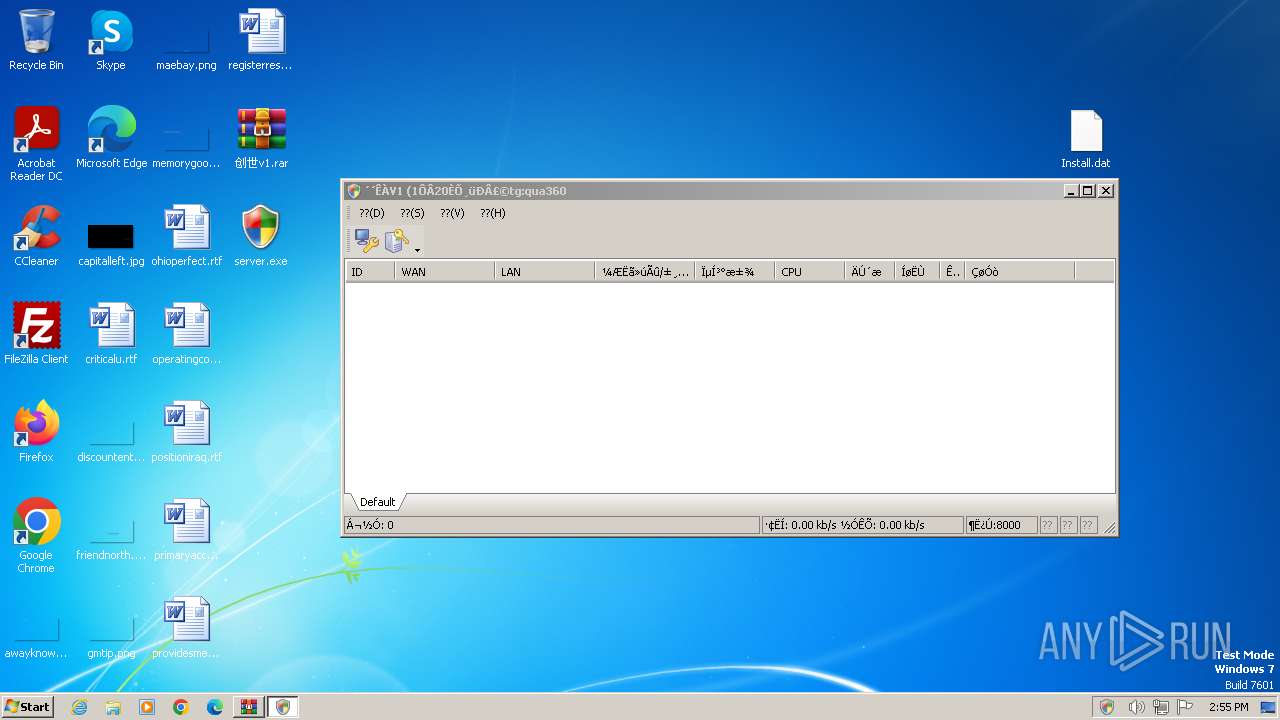Click the first ?? status bar pane

pos(1048,525)
